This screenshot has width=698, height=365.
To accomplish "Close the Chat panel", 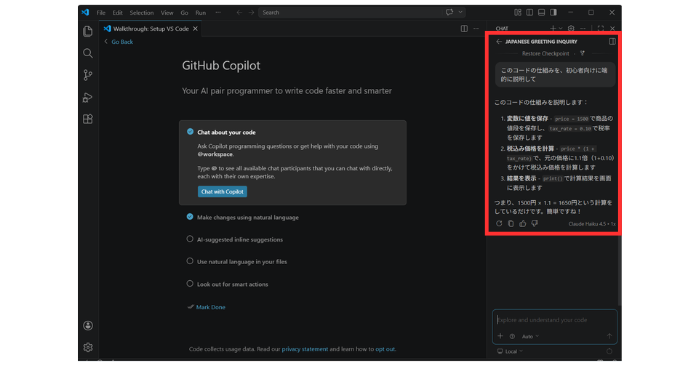I will pyautogui.click(x=613, y=28).
